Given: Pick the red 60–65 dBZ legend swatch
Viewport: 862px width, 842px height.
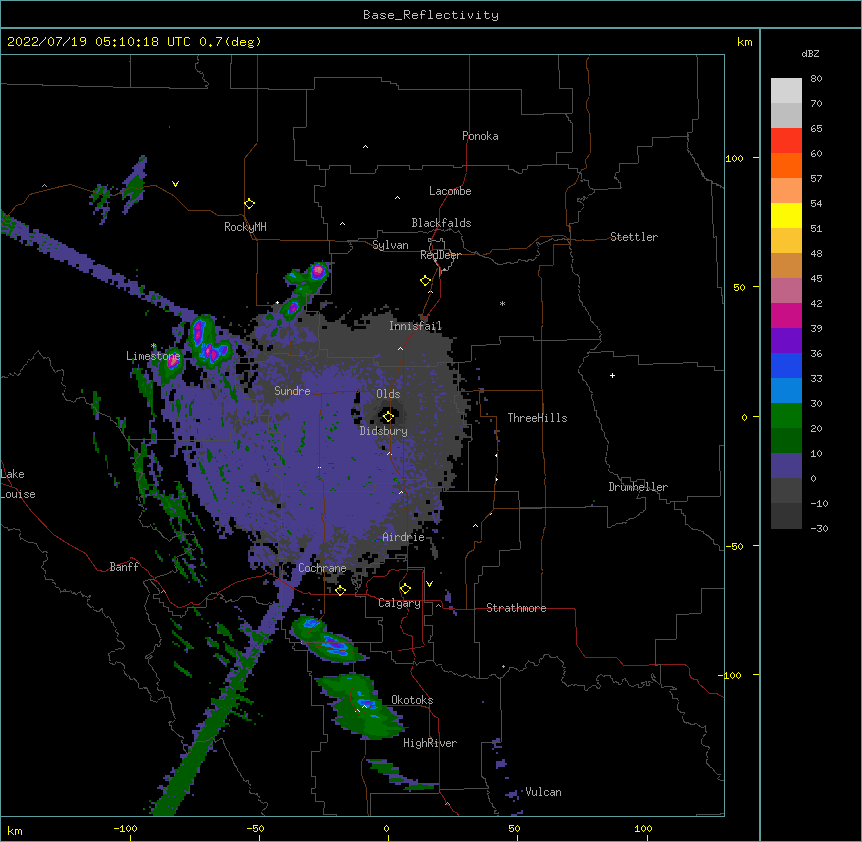Looking at the screenshot, I should 786,141.
